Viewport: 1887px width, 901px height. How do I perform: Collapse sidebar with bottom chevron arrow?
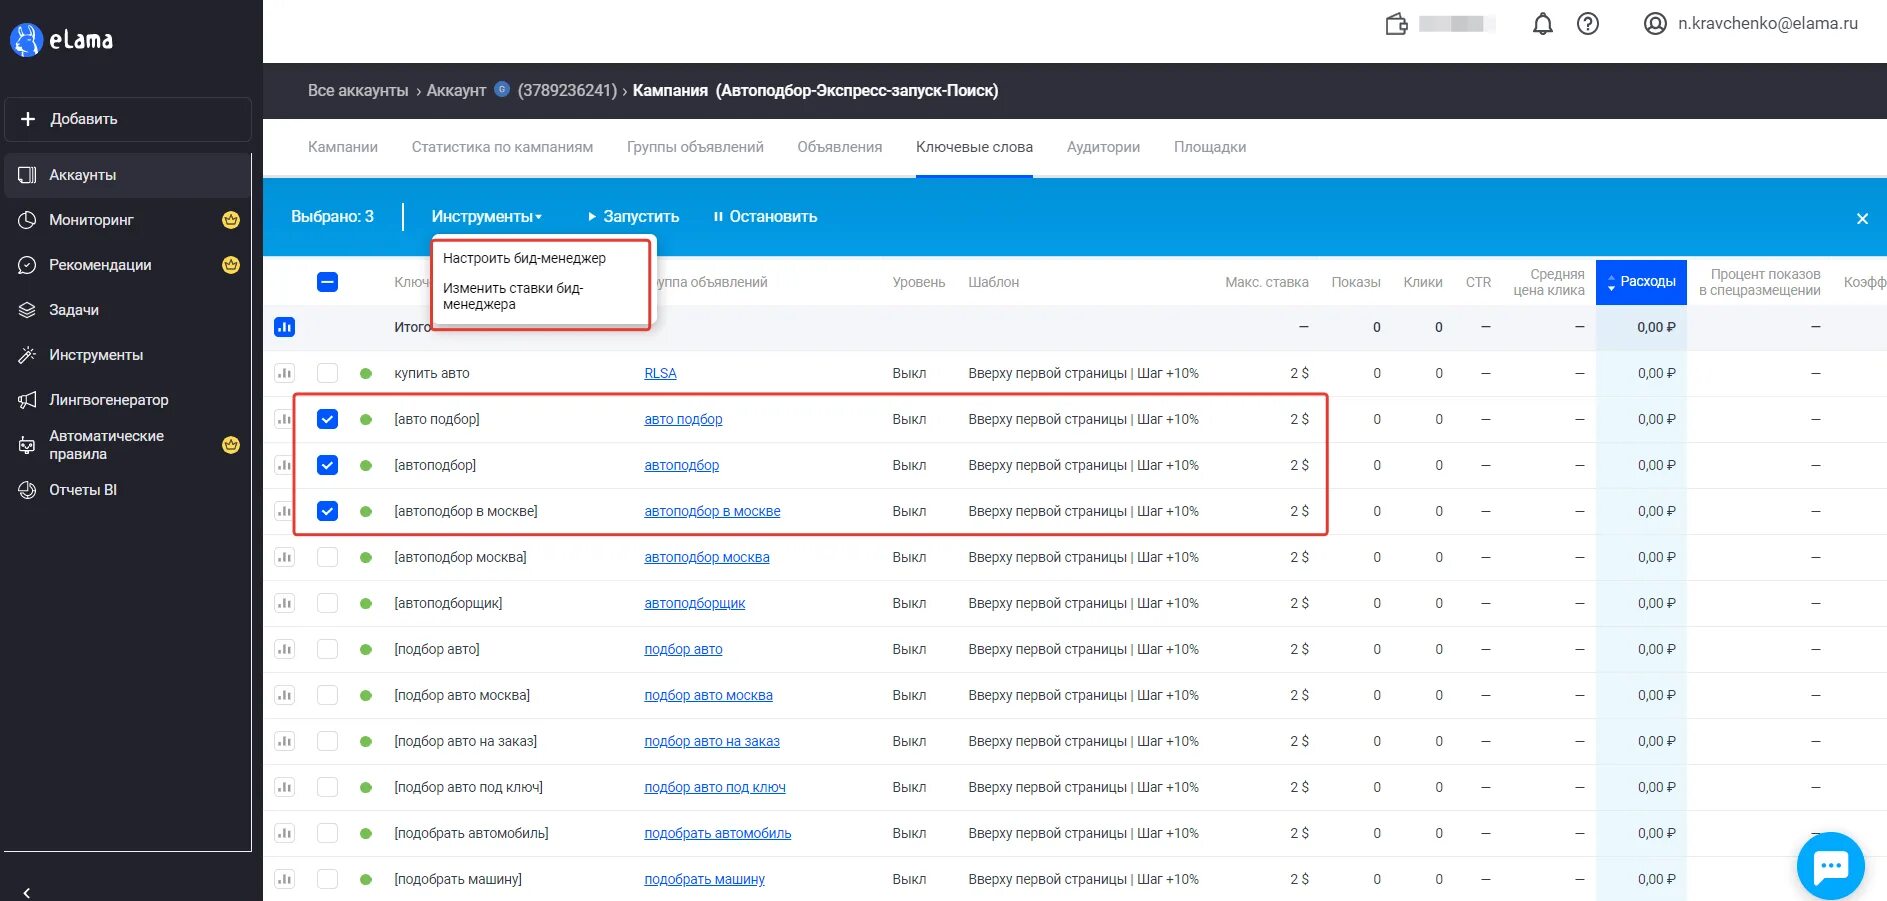(x=26, y=892)
